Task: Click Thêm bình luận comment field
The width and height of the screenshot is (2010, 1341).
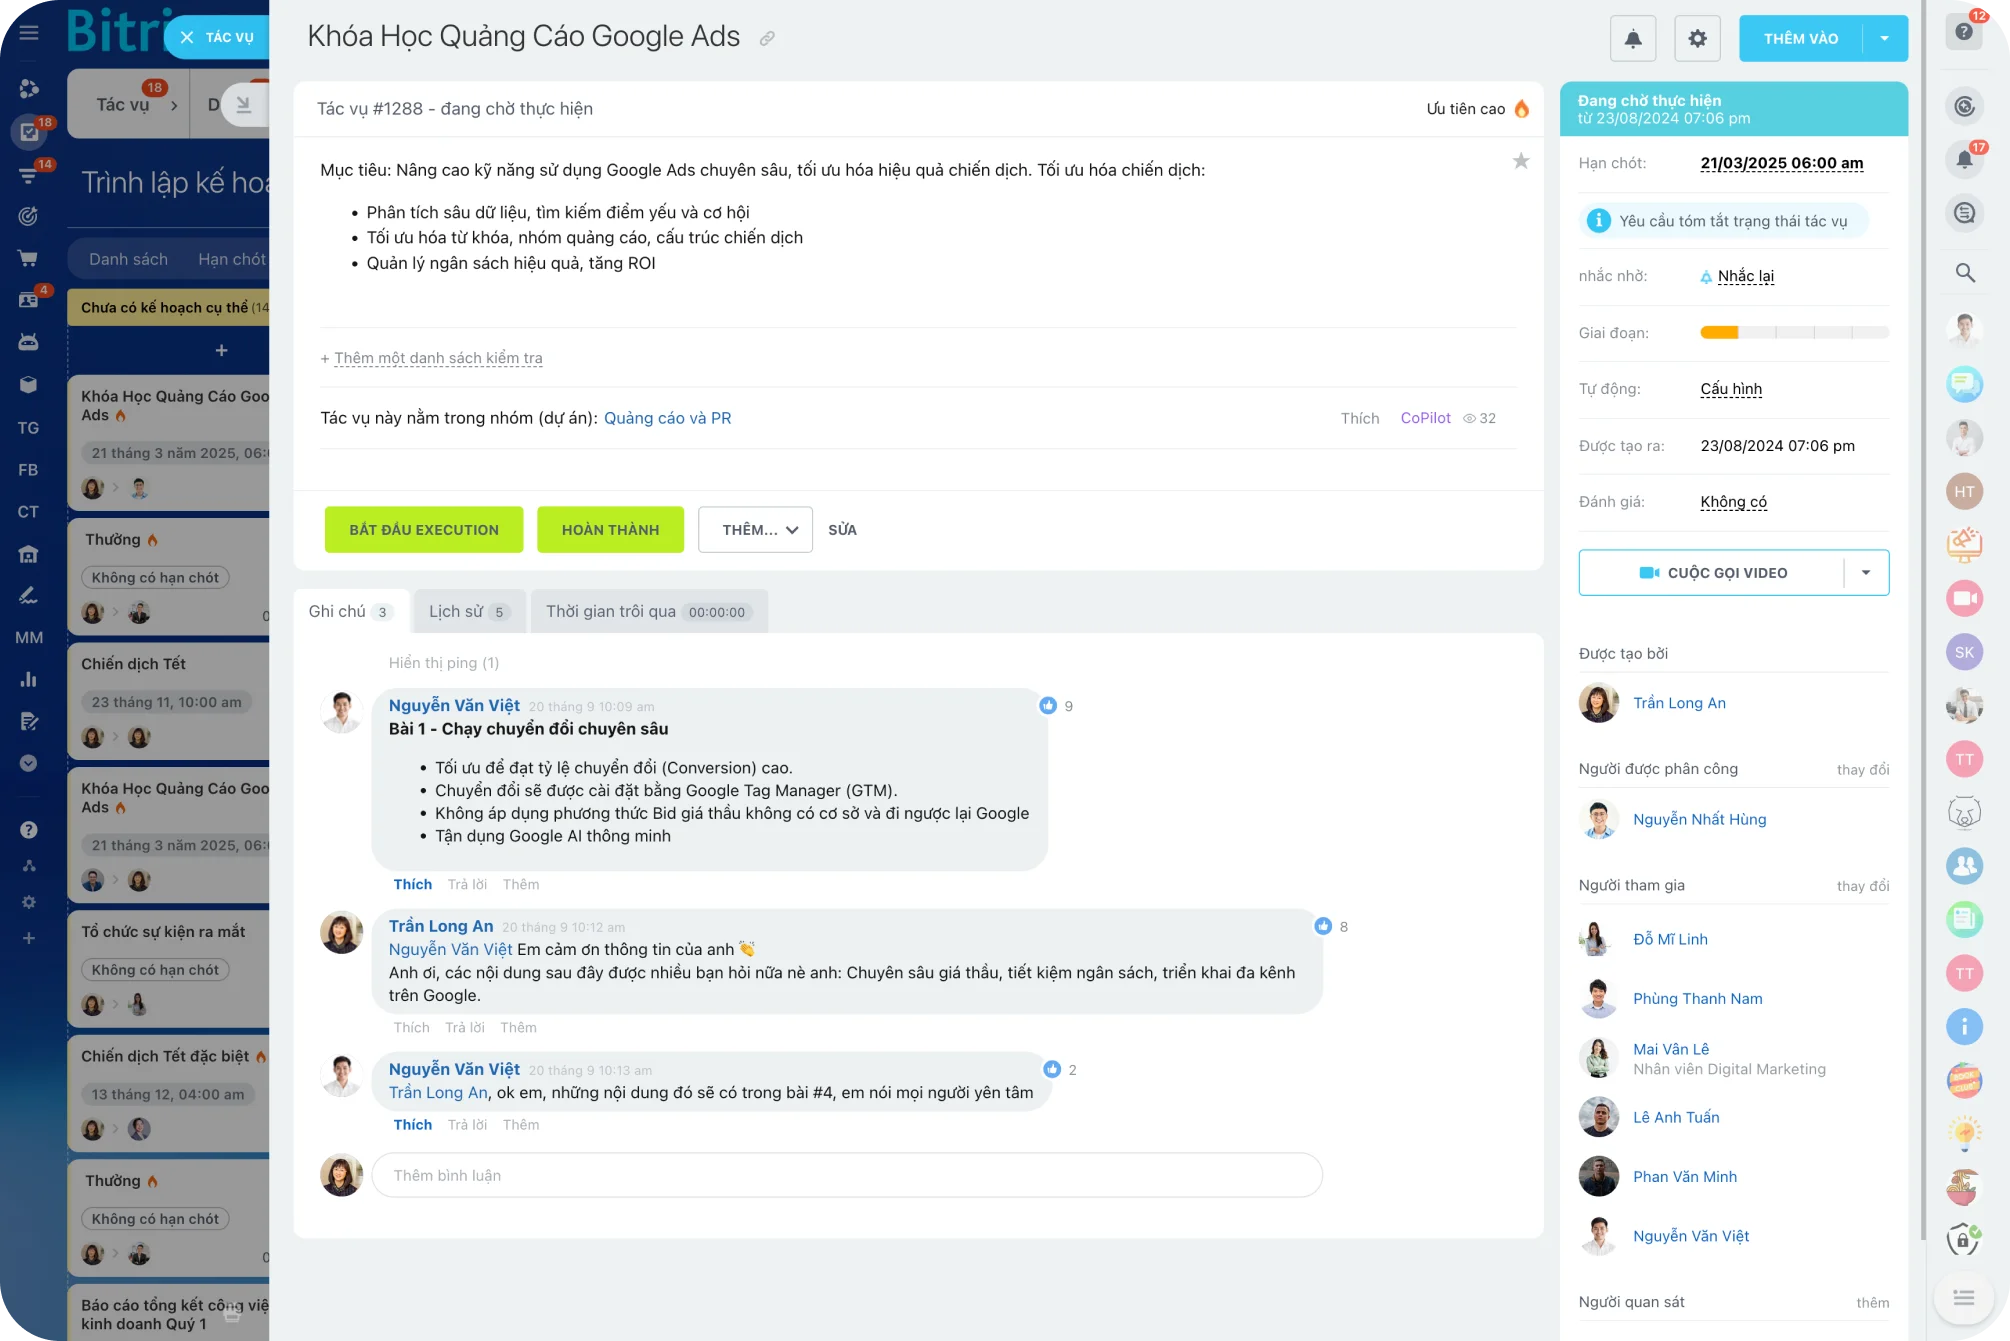Action: click(847, 1176)
